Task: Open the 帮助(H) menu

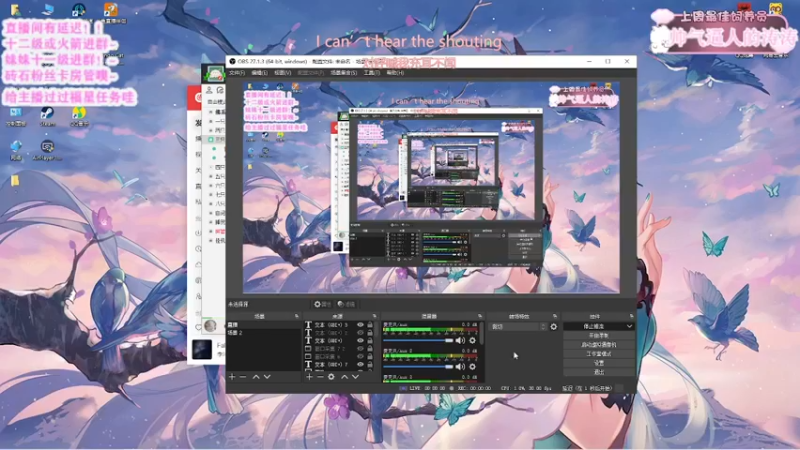Action: point(395,73)
